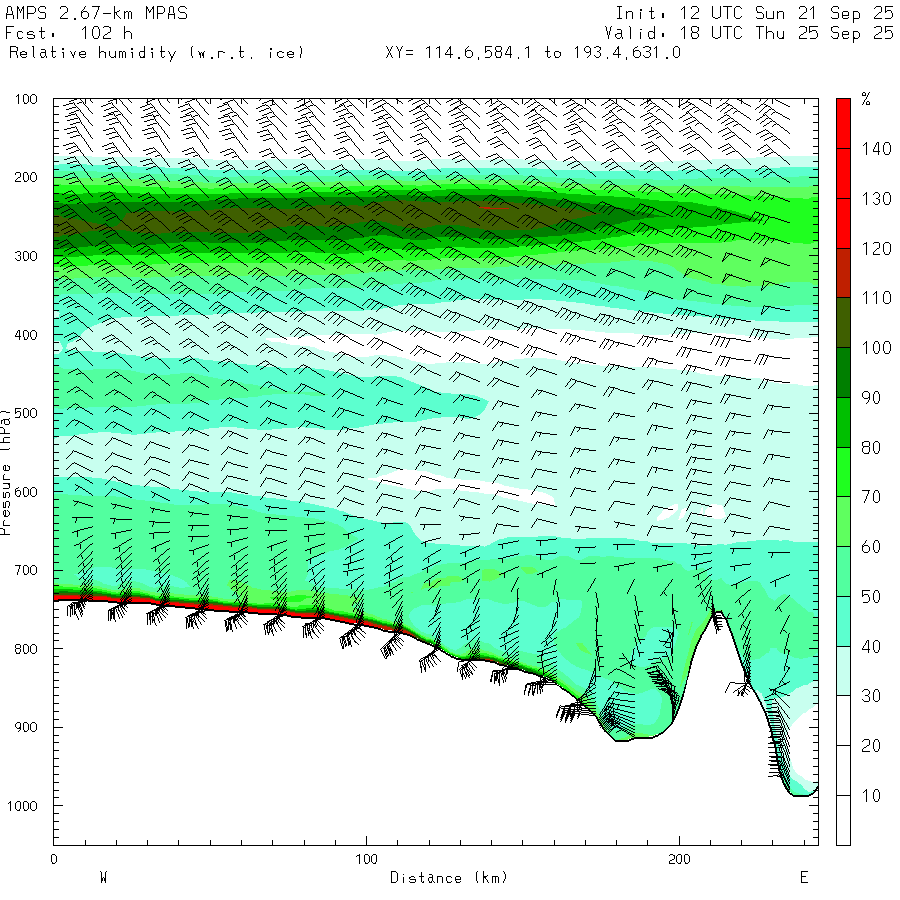900x900 pixels.
Task: Click the white 20–30 colorbar segment
Action: [843, 721]
